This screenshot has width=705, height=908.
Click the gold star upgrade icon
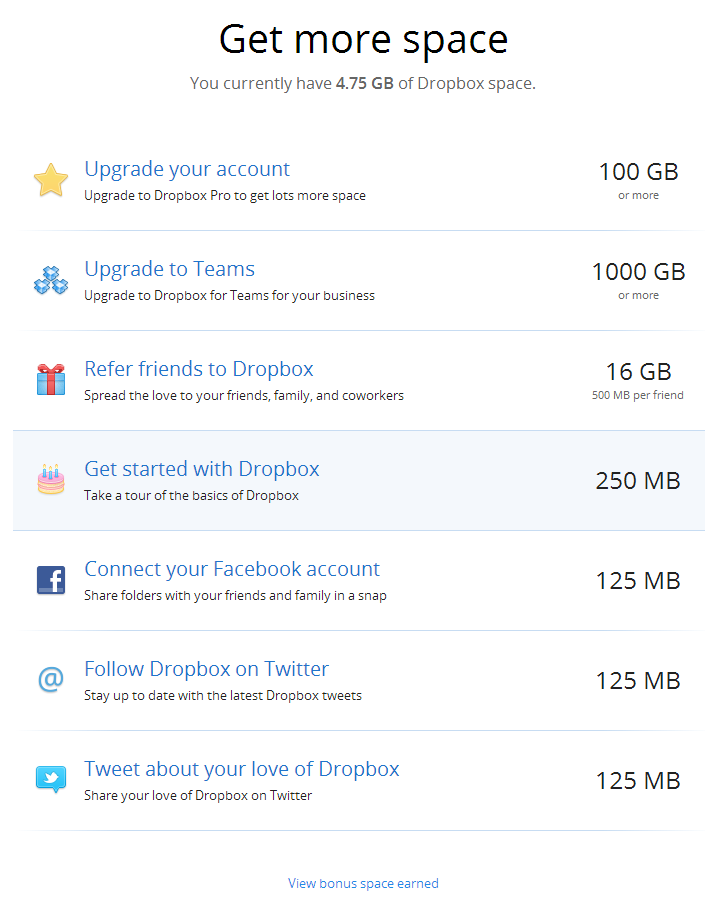(x=51, y=180)
